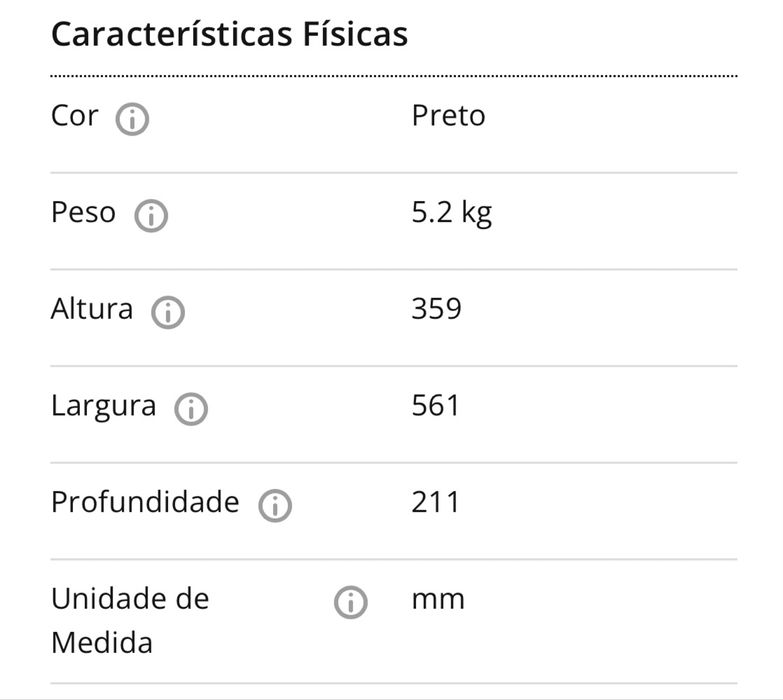Click the Profundidade info icon
The width and height of the screenshot is (783, 700).
click(275, 506)
